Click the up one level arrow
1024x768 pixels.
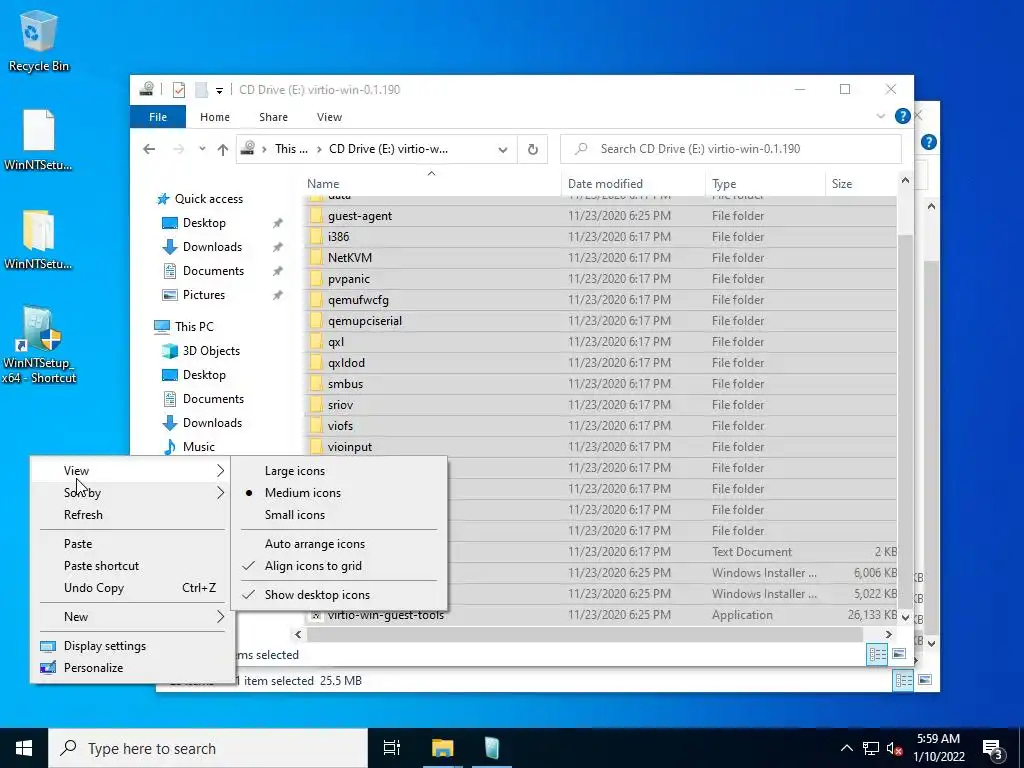[223, 150]
